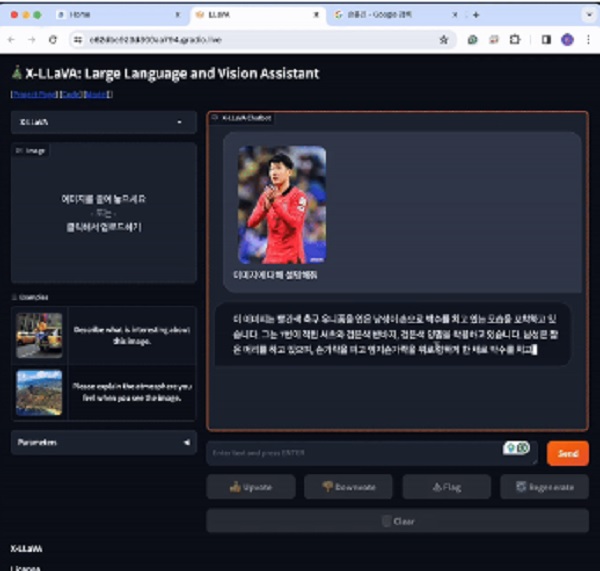Click the browser back arrow
Screen dimensions: 600x571
[x=11, y=39]
